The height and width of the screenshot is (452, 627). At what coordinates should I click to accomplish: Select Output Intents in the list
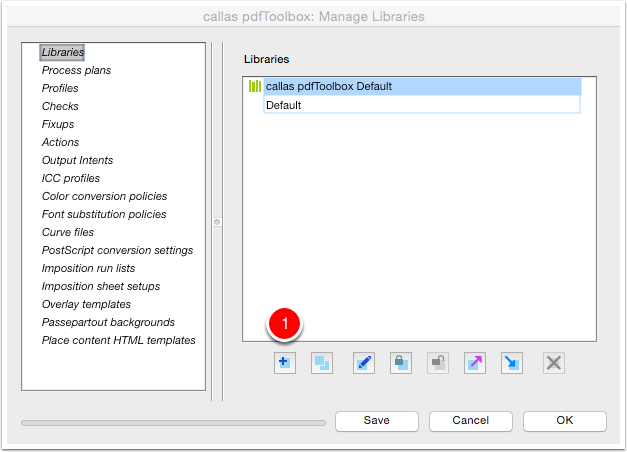click(78, 160)
